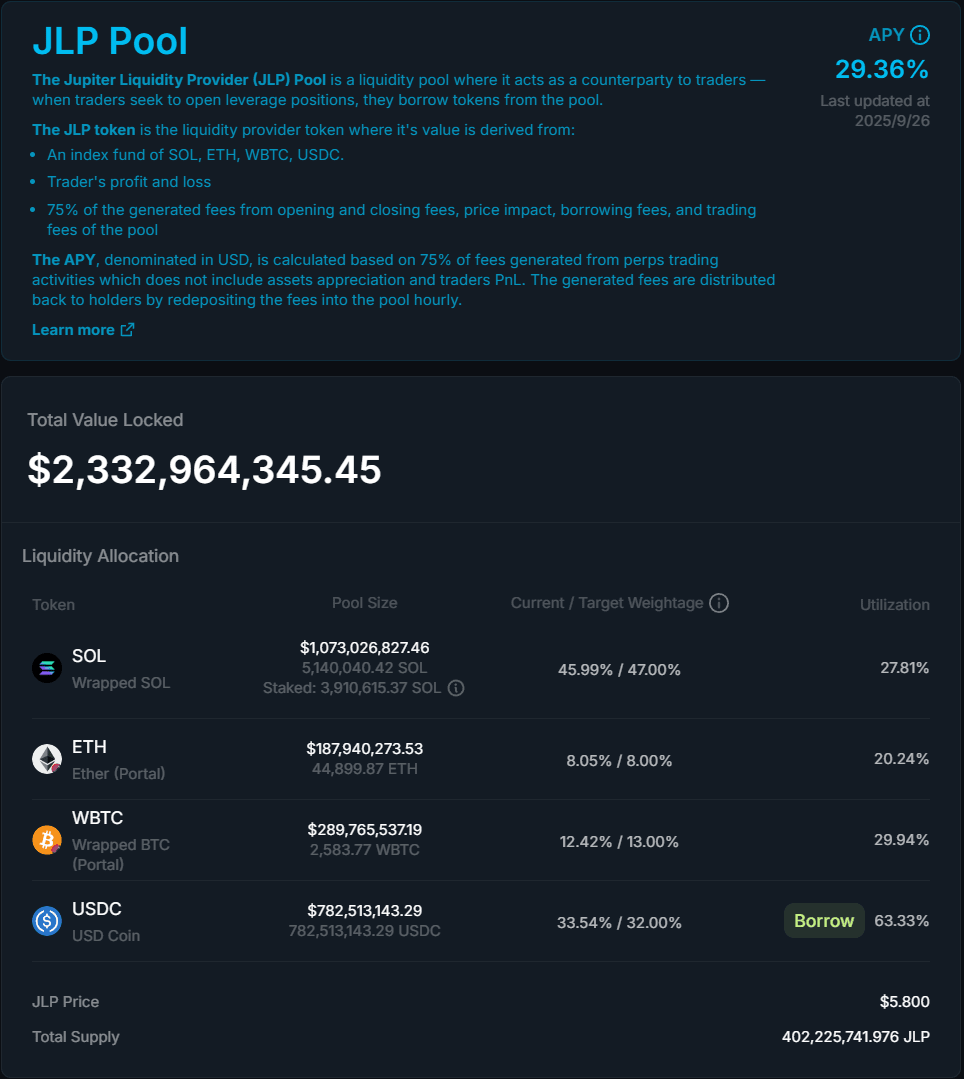Click the USDC token logo
964x1079 pixels.
pyautogui.click(x=47, y=921)
